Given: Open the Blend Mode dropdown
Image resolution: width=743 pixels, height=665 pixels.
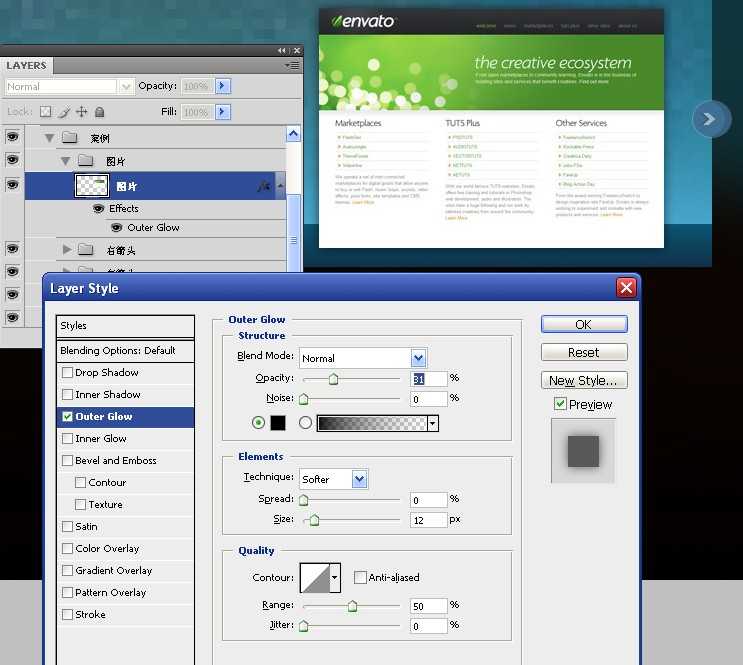Looking at the screenshot, I should pos(418,358).
